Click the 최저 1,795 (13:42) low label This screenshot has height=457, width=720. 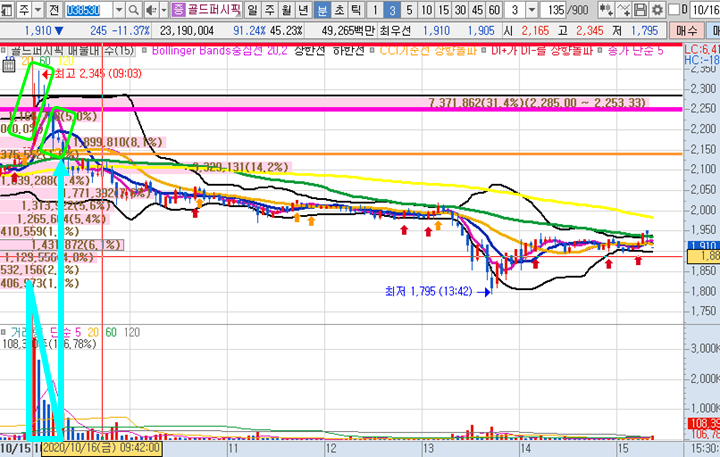pos(428,291)
